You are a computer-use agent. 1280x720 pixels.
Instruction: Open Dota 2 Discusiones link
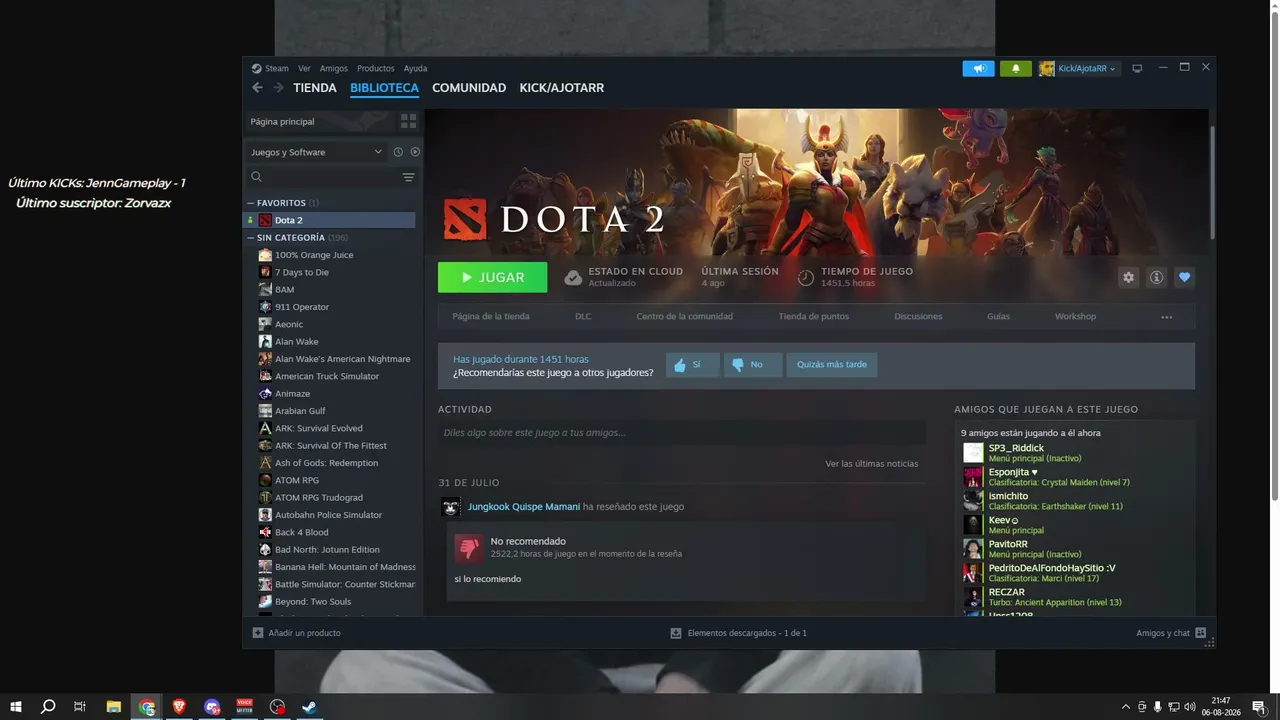pyautogui.click(x=918, y=317)
